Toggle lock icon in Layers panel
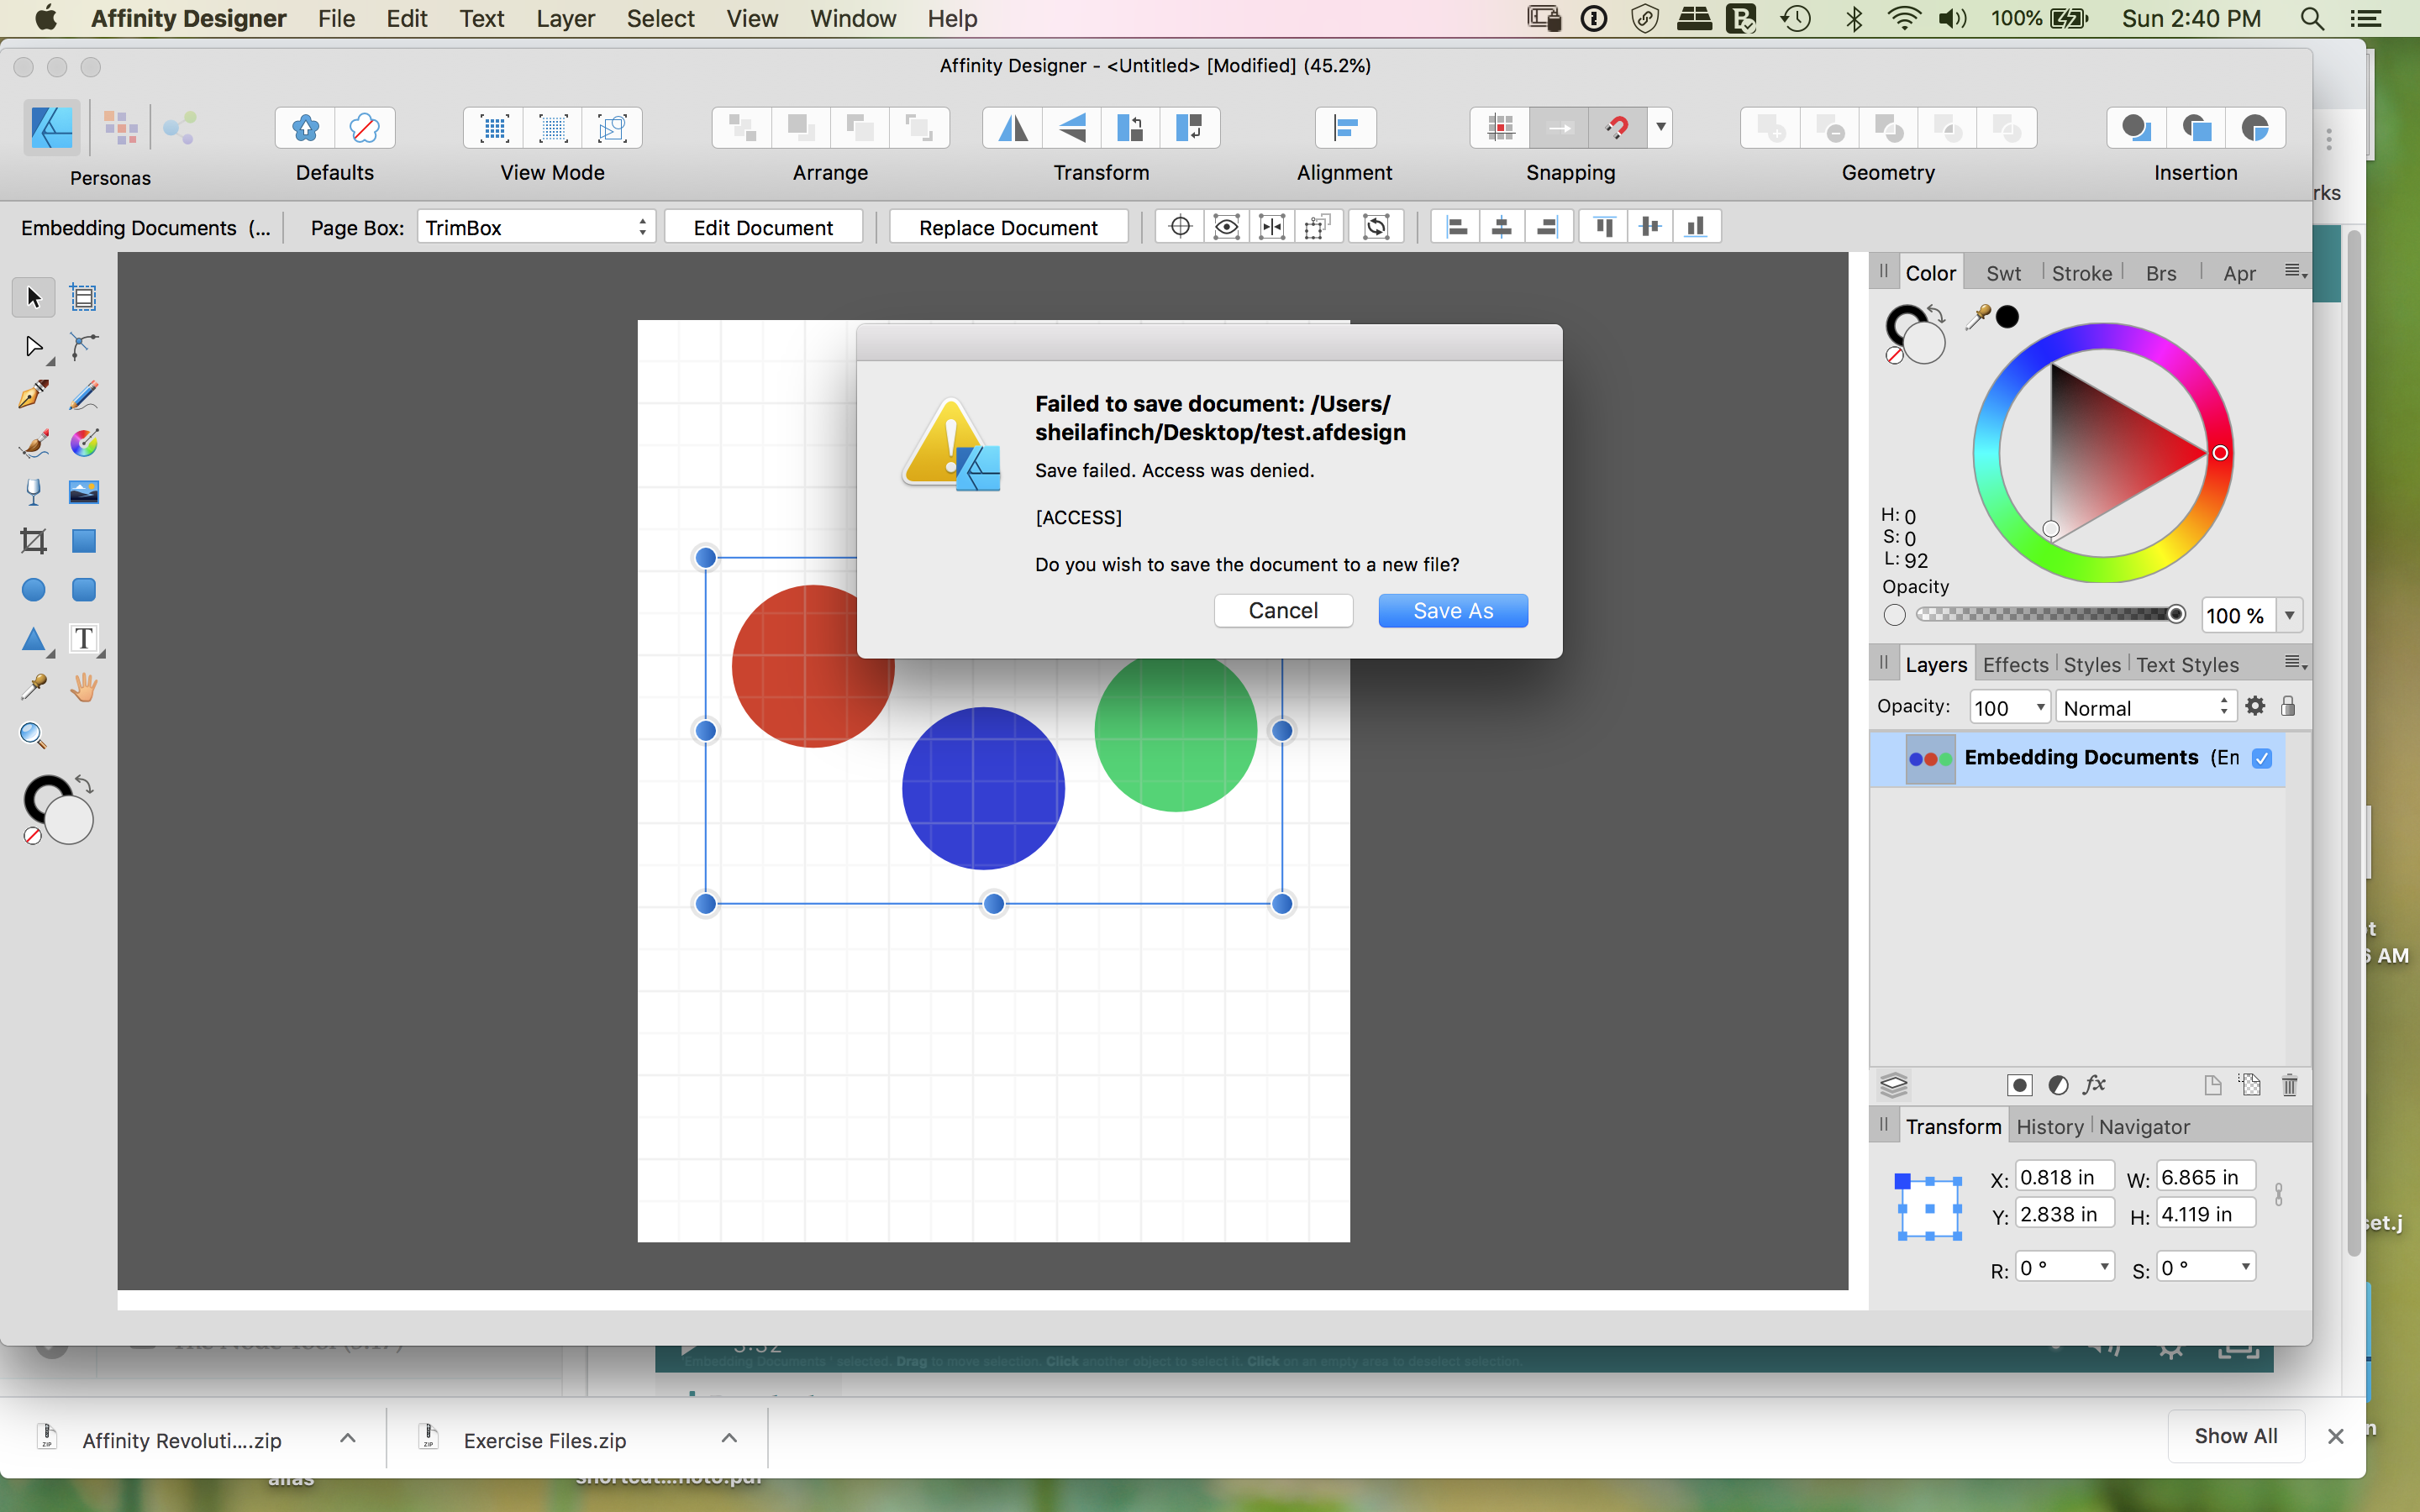 2288,706
